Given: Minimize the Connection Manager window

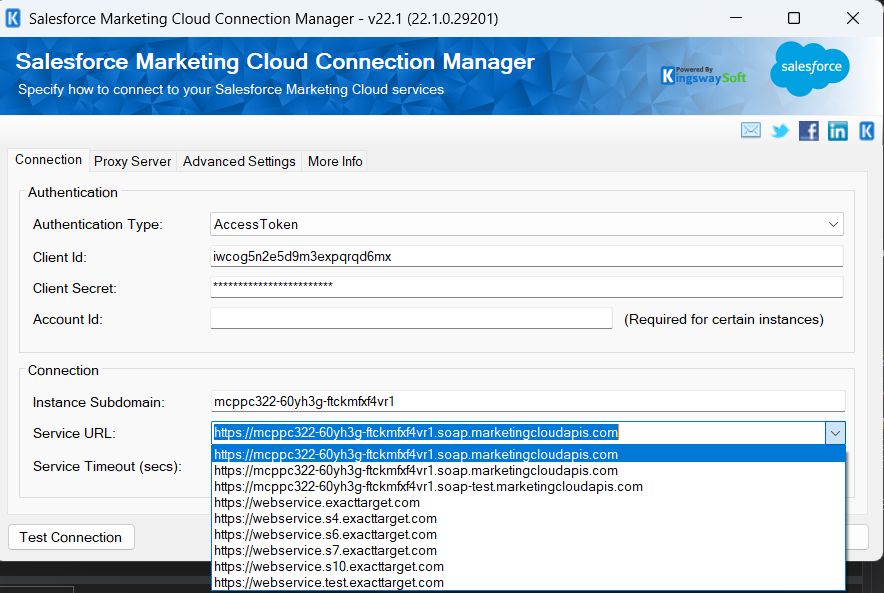Looking at the screenshot, I should 736,18.
